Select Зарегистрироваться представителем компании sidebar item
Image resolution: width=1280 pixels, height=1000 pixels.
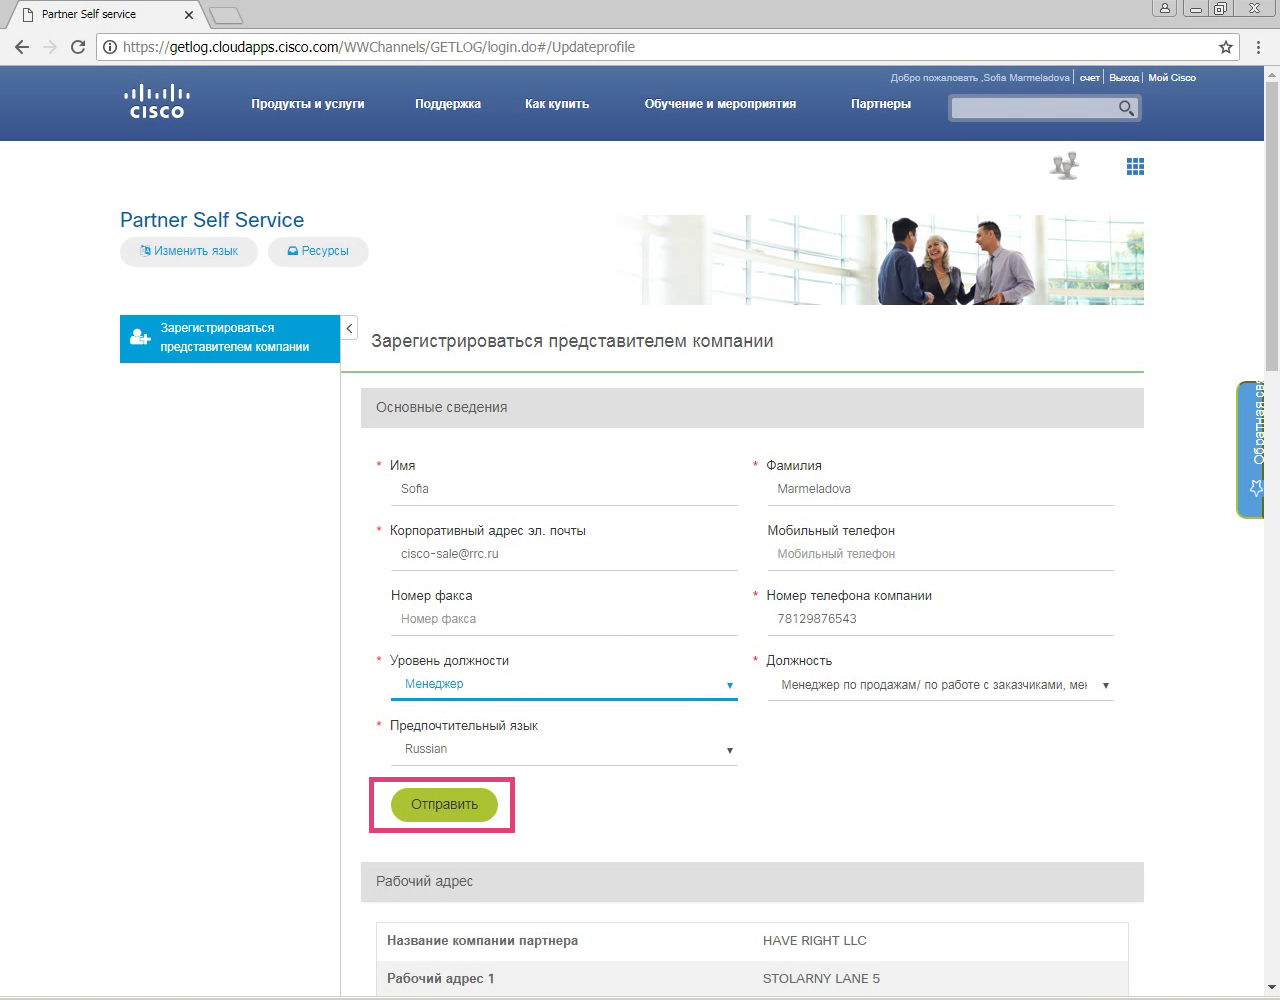coord(230,338)
